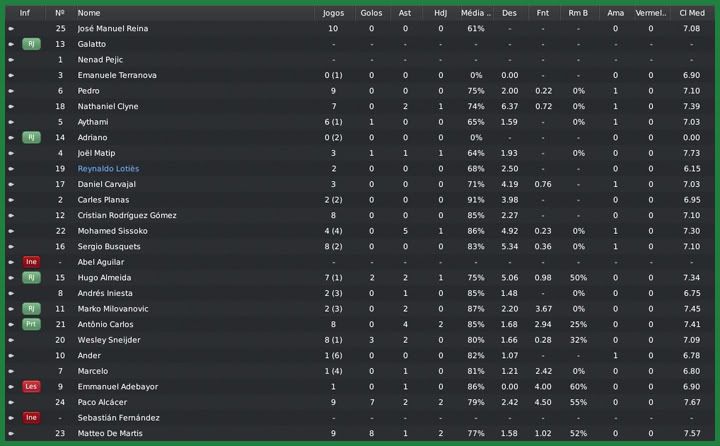Viewport: 720px width, 446px height.
Task: Sort players by the Nome column header
Action: click(x=89, y=13)
